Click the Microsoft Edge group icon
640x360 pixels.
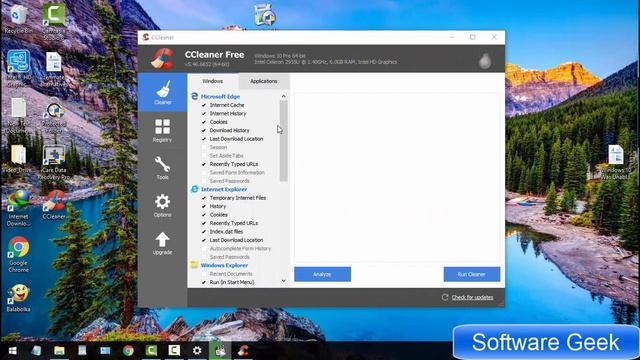(x=195, y=96)
